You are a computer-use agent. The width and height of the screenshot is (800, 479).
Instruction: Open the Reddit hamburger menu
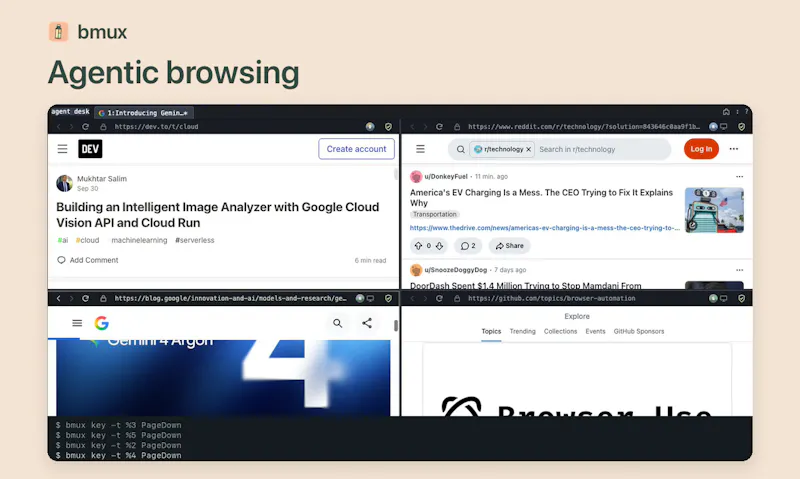click(x=420, y=149)
